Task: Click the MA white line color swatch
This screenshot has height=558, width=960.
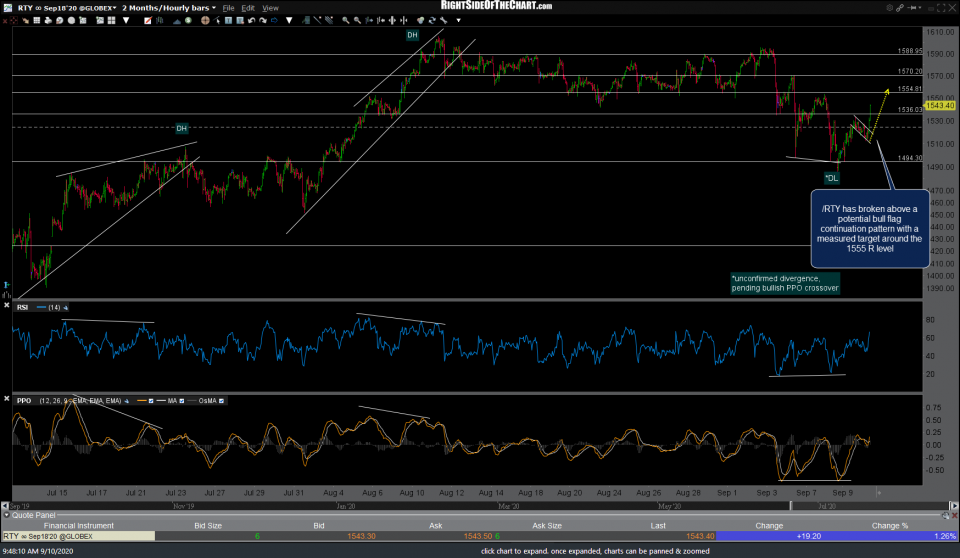Action: [161, 401]
